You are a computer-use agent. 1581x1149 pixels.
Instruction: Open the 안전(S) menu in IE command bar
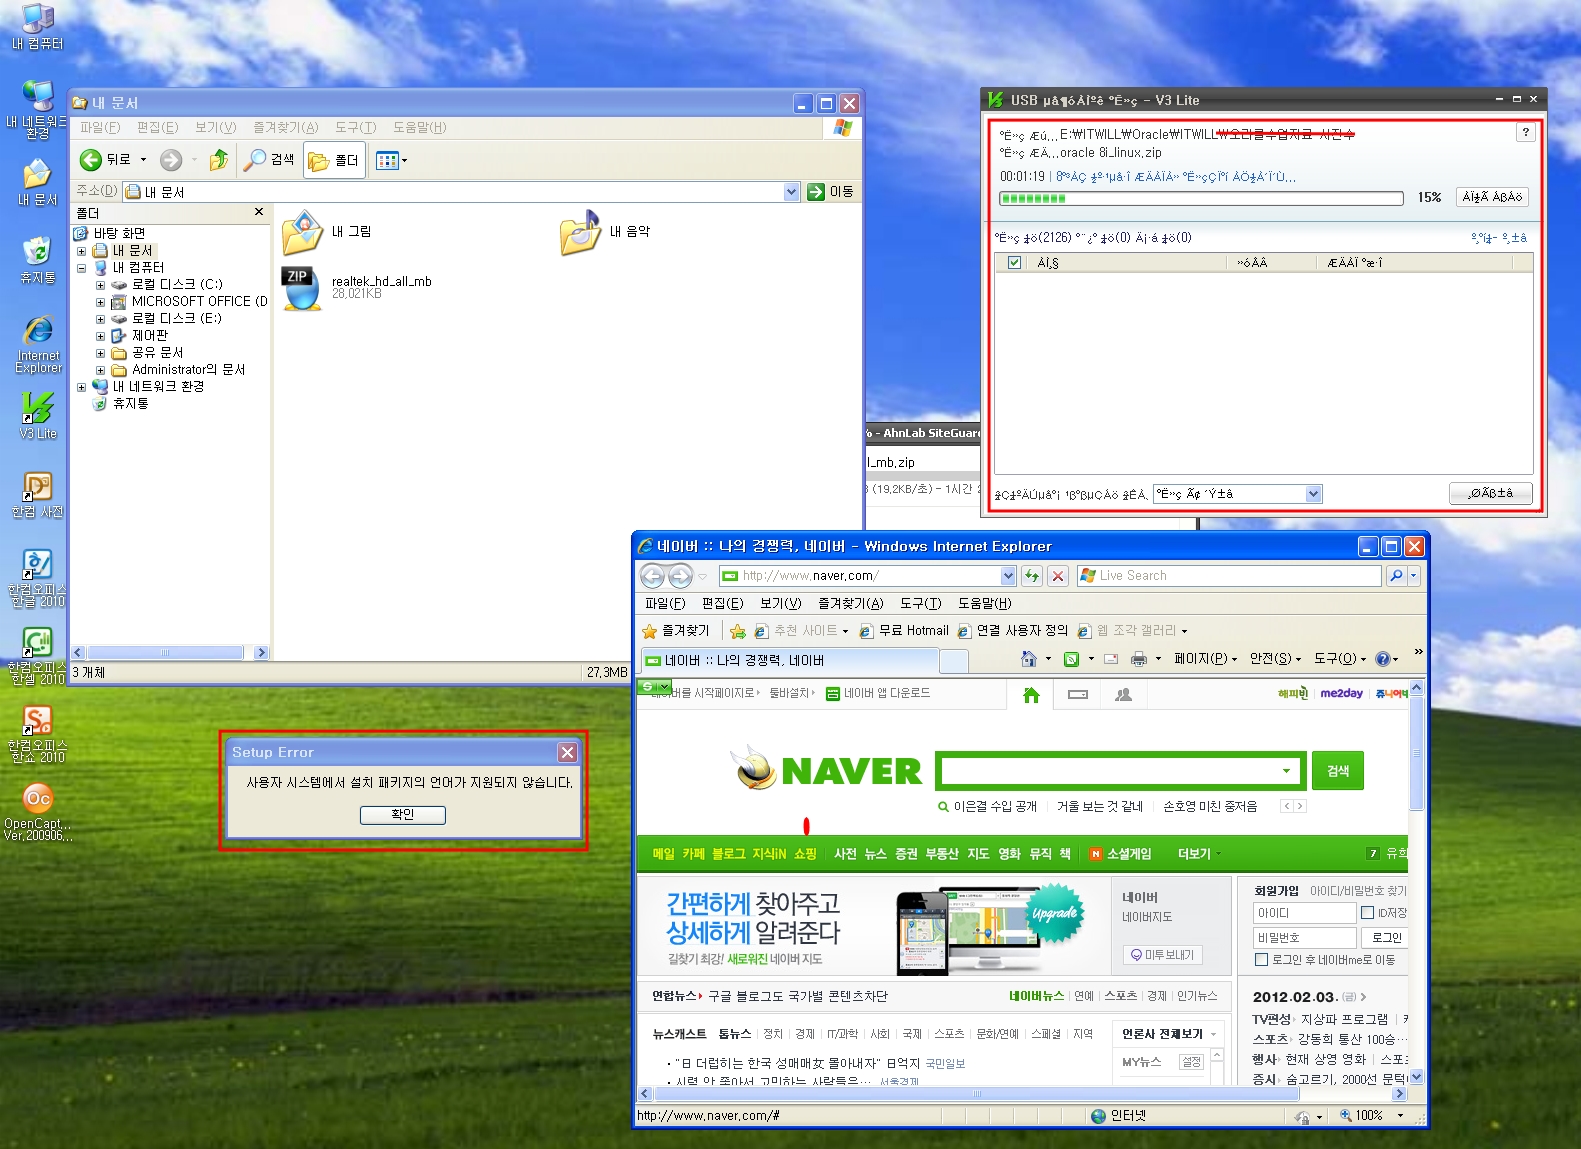(1275, 659)
